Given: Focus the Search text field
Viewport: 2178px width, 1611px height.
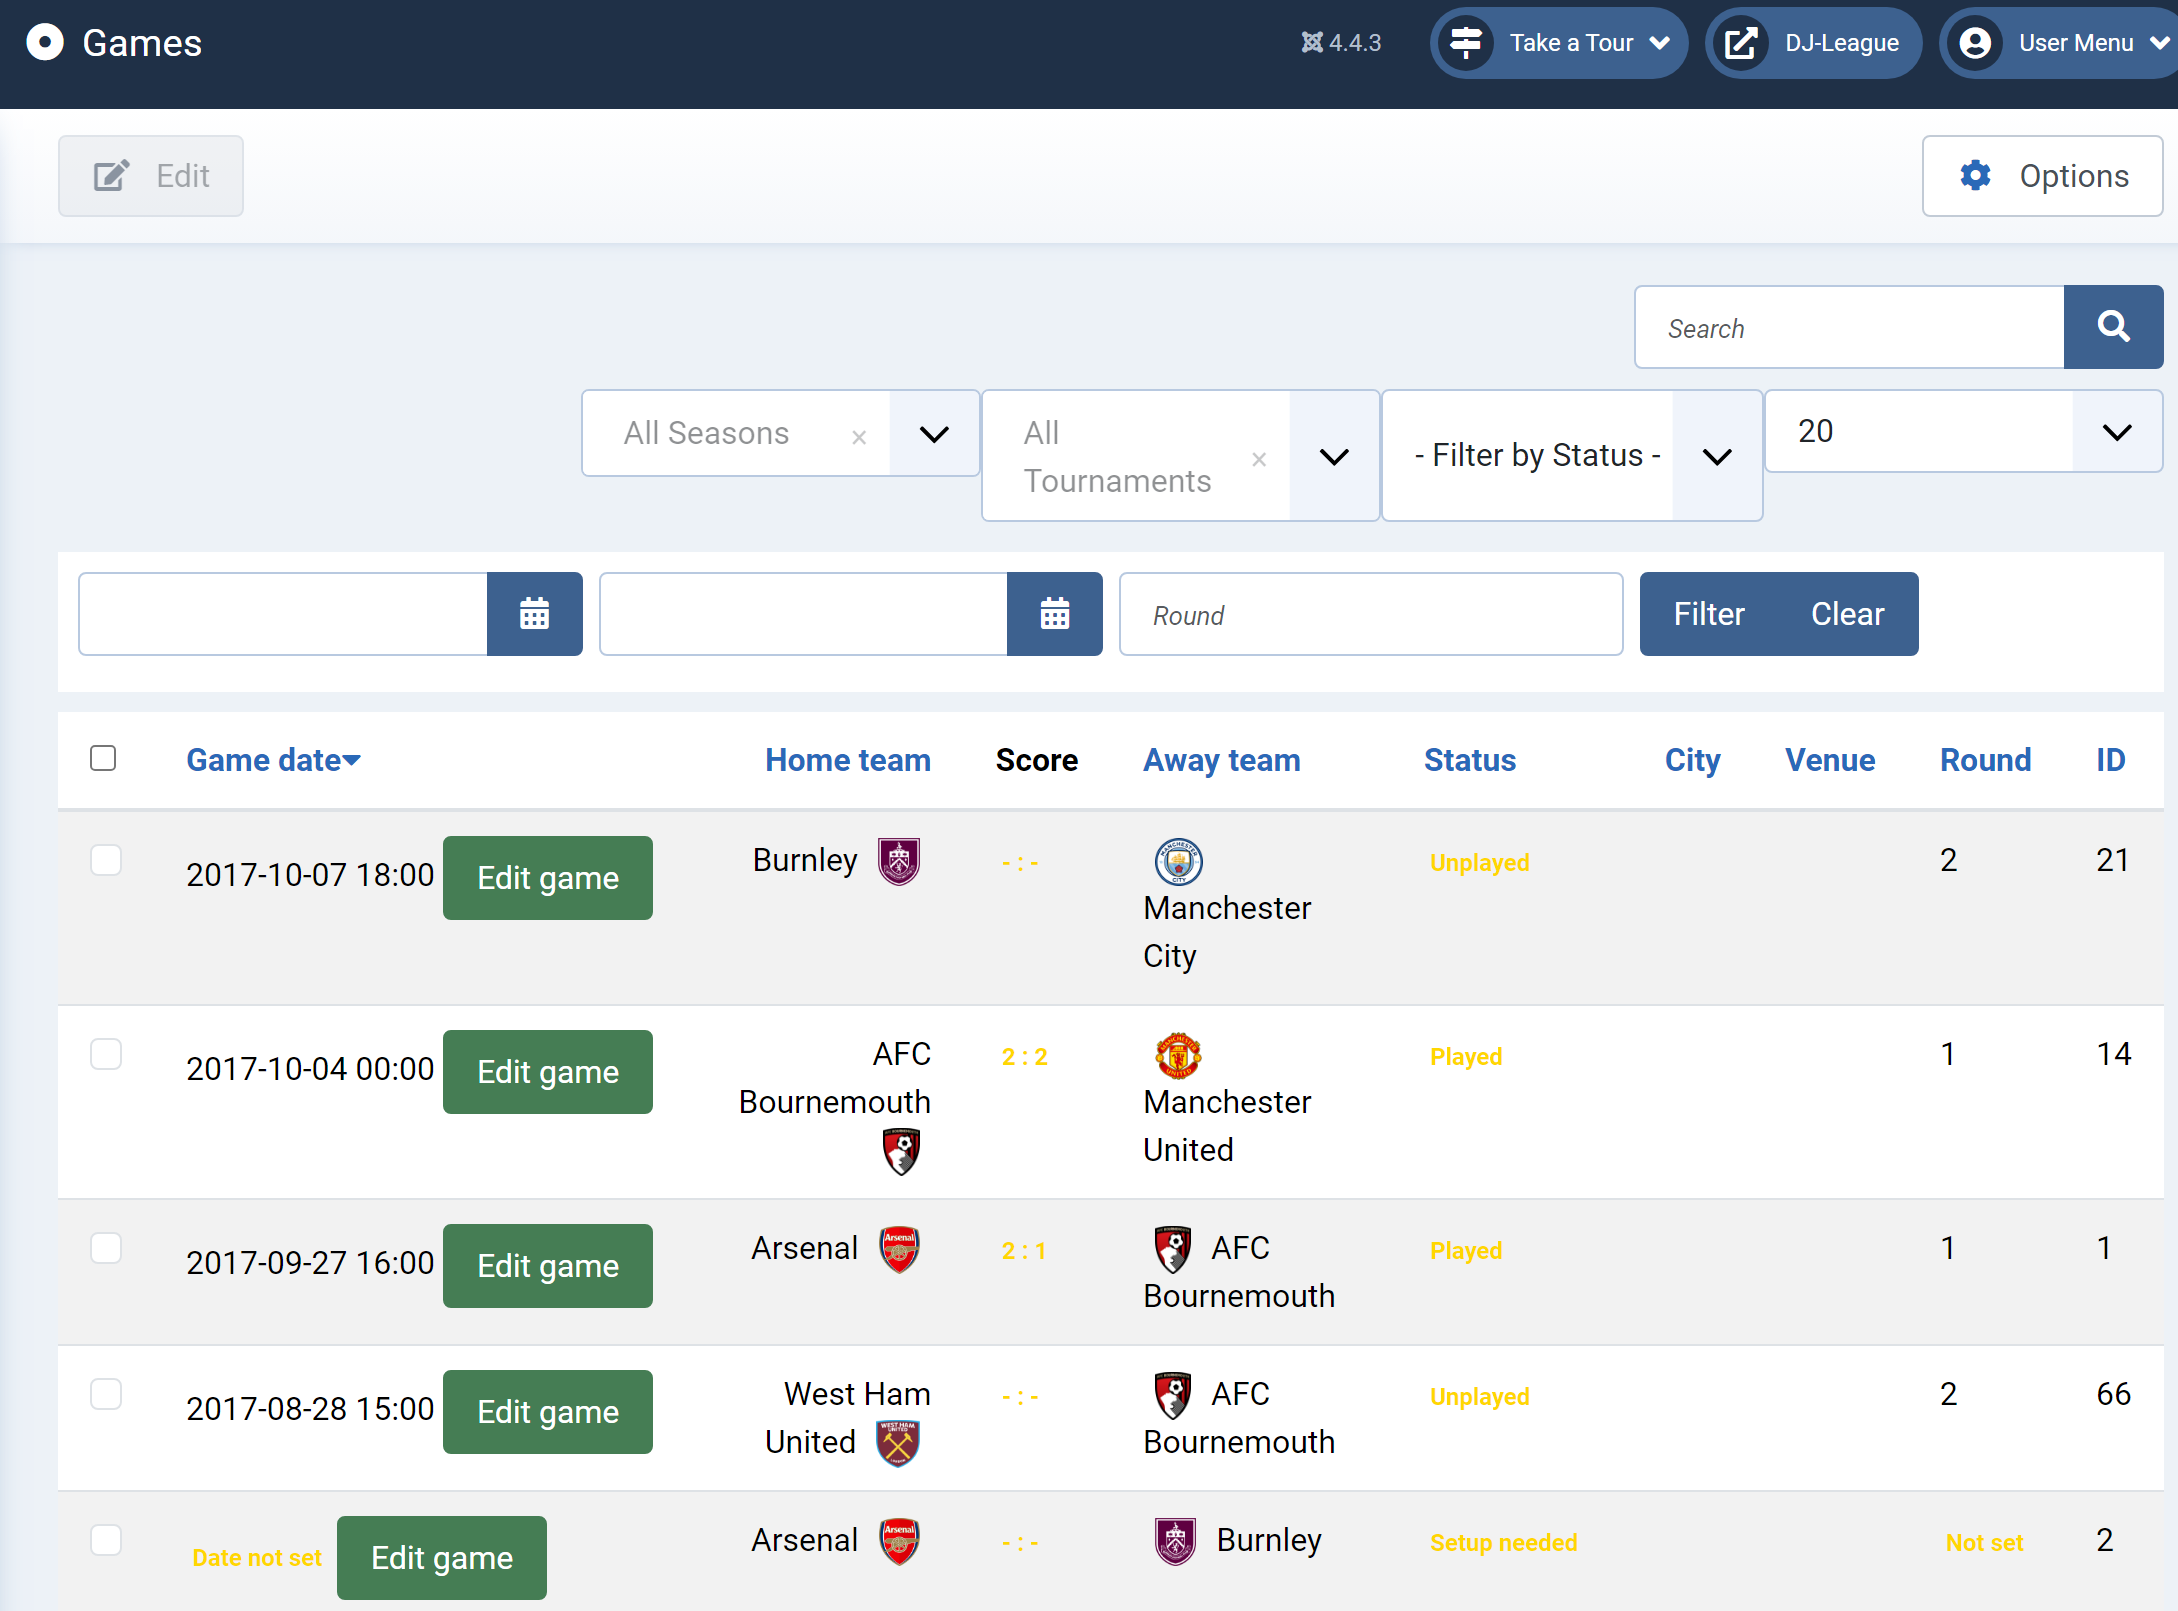Looking at the screenshot, I should (1850, 328).
